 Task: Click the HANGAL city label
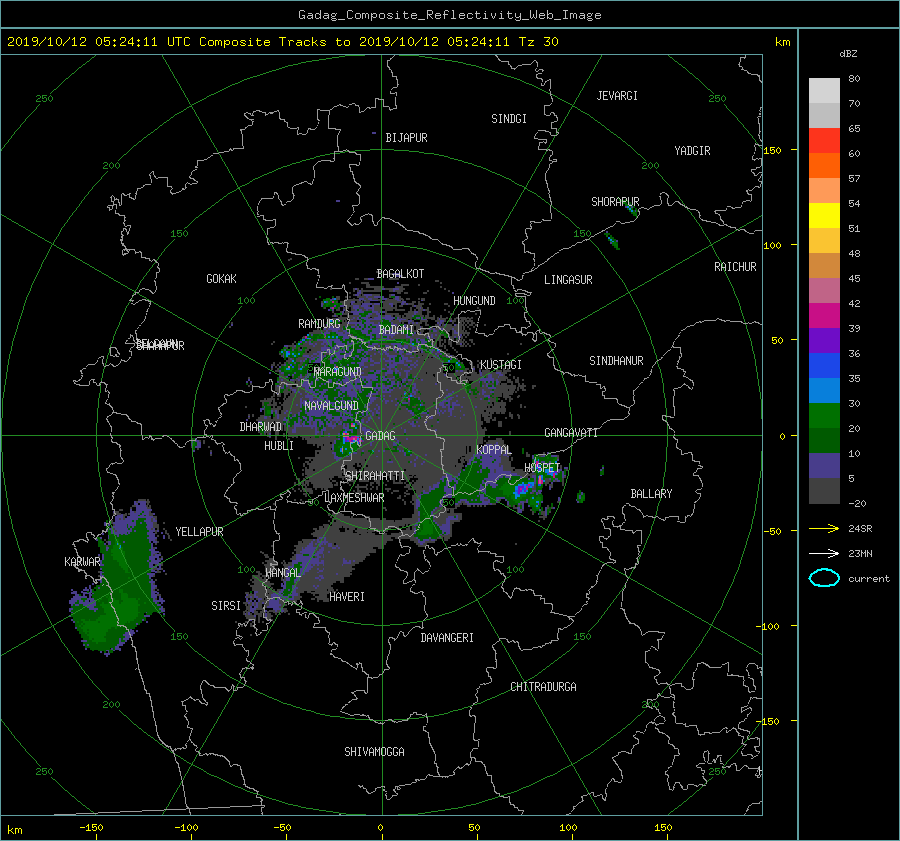(283, 572)
